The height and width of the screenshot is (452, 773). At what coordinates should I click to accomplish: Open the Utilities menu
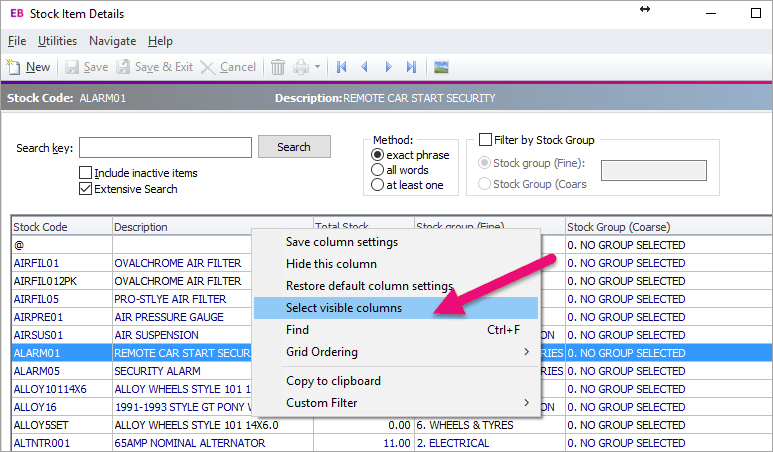tap(57, 41)
